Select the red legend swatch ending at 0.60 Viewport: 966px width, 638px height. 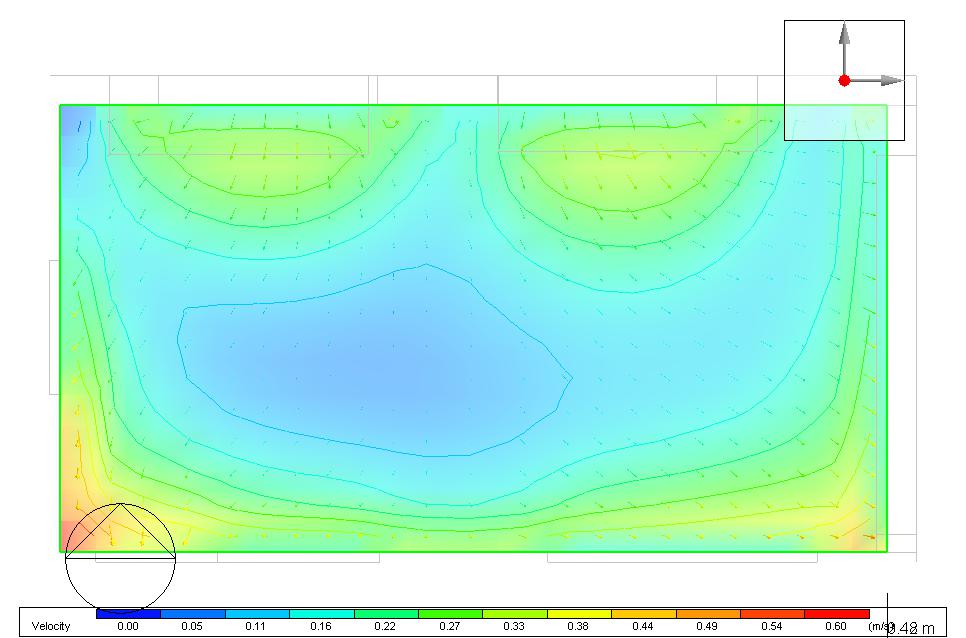pyautogui.click(x=837, y=614)
